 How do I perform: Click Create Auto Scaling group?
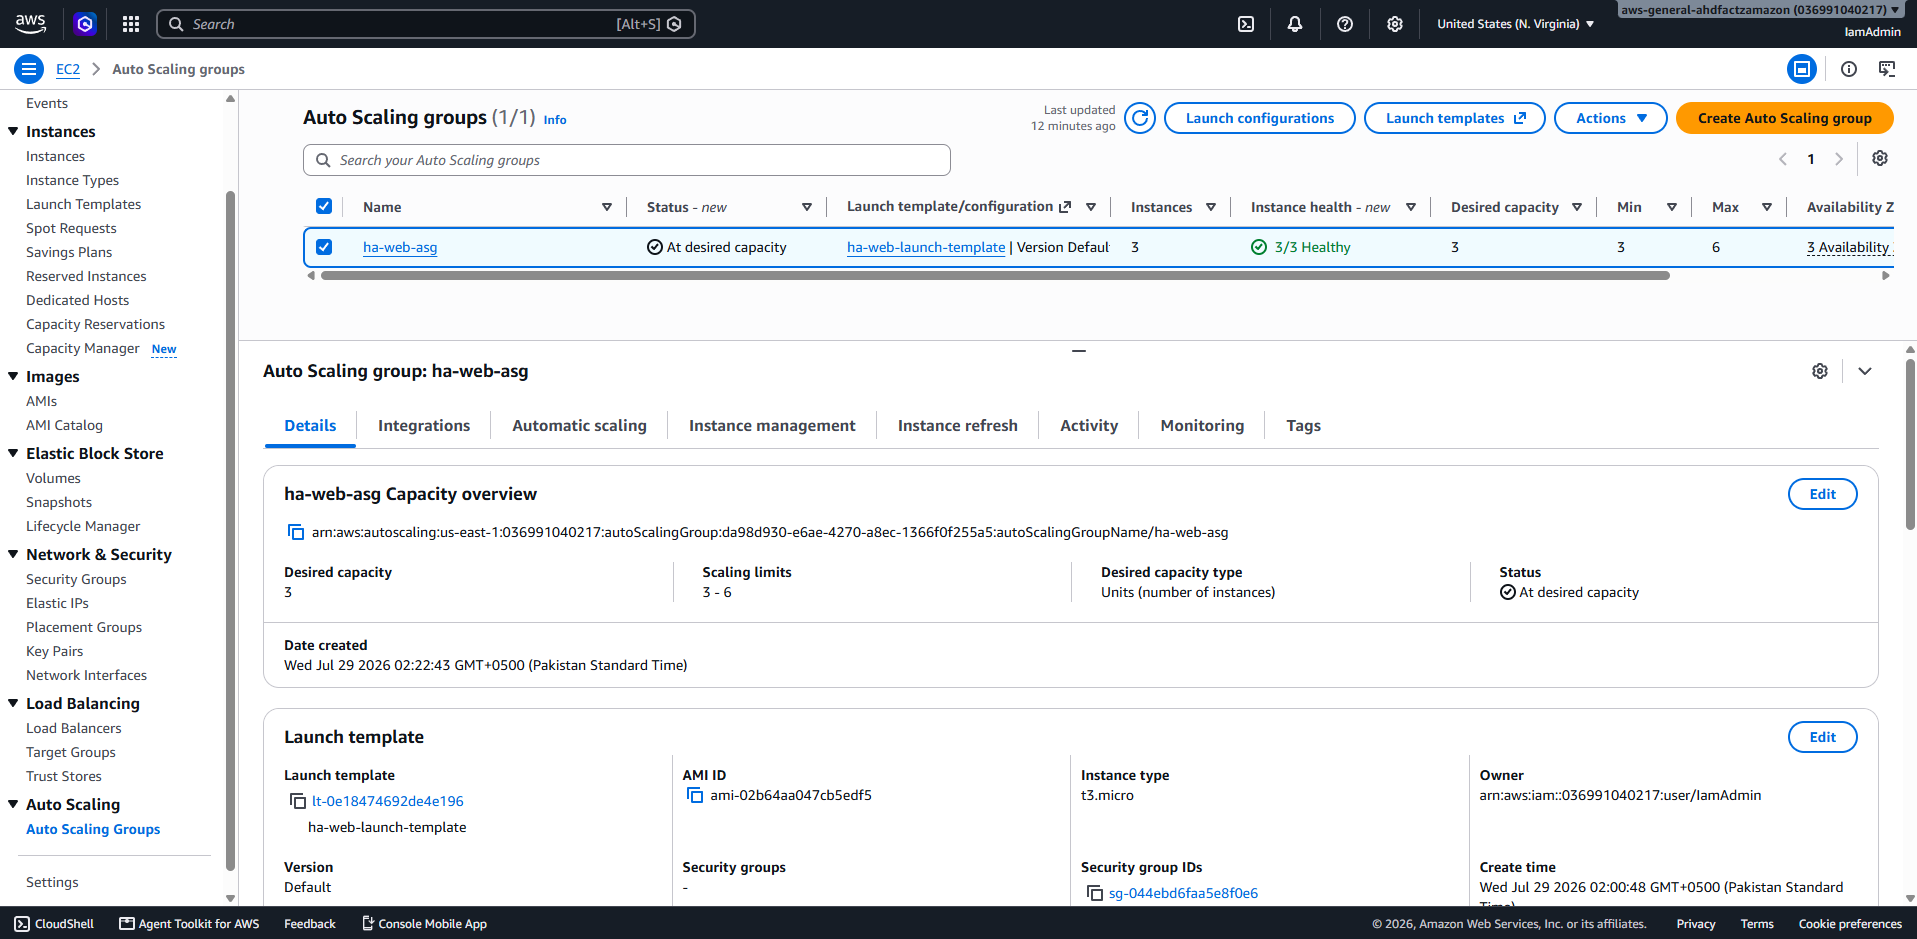pyautogui.click(x=1784, y=118)
